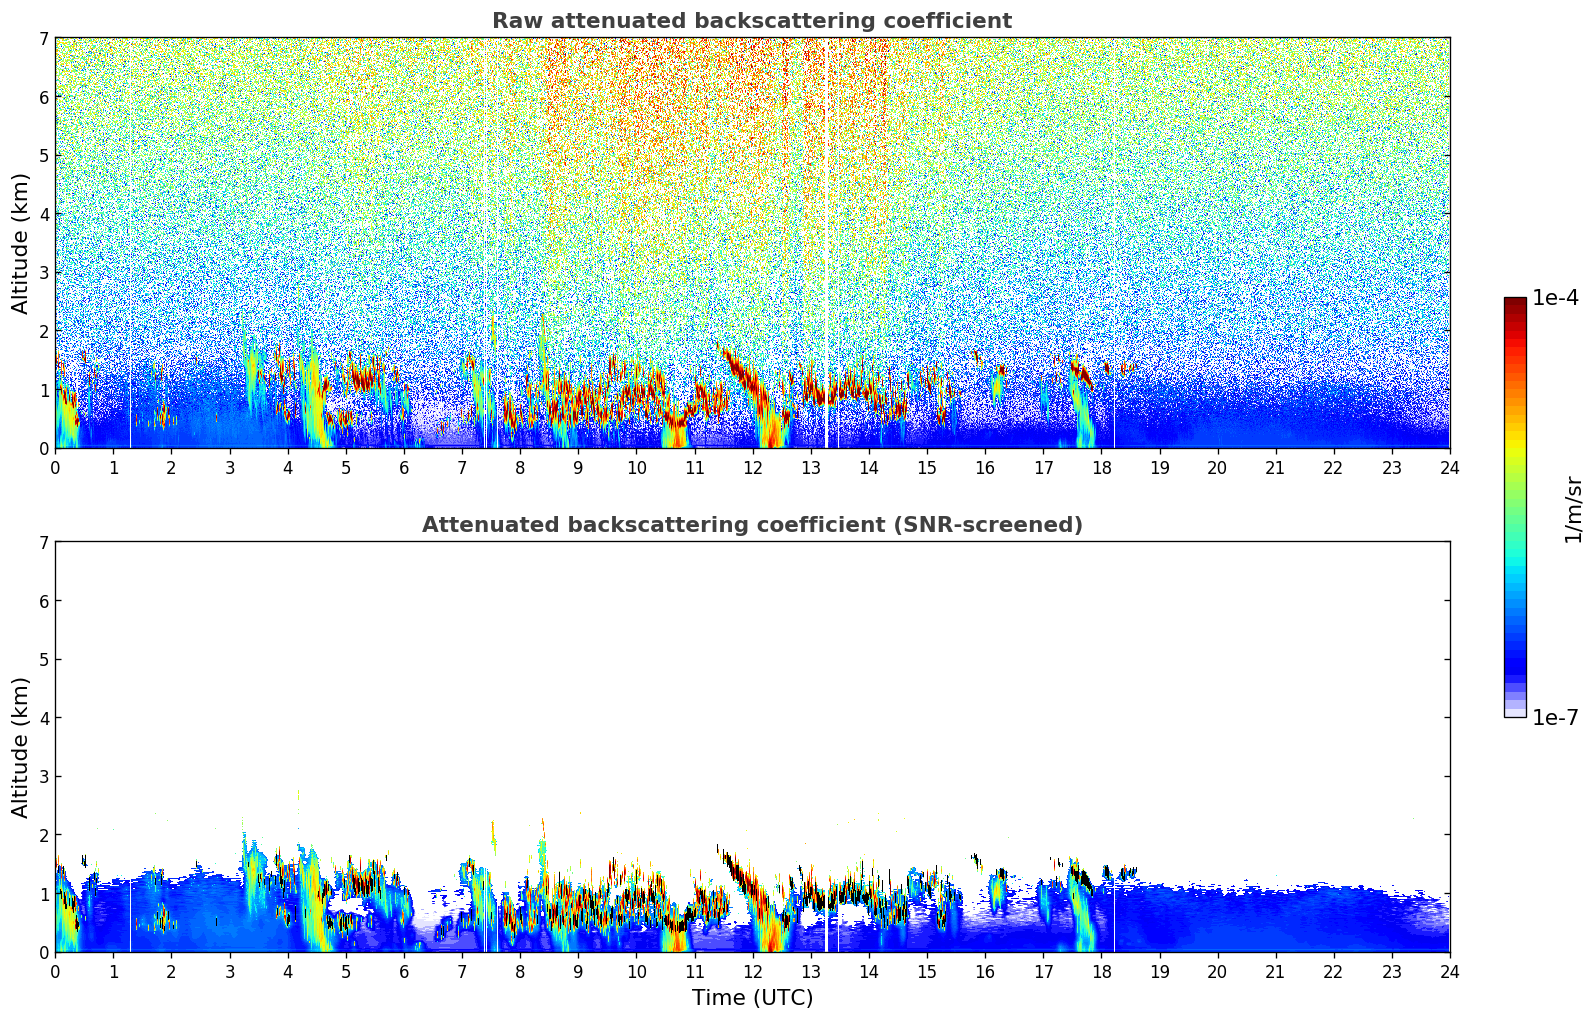The width and height of the screenshot is (1595, 1020).
Task: Click the colorbar's 1e-7 minimum label
Action: point(1555,717)
